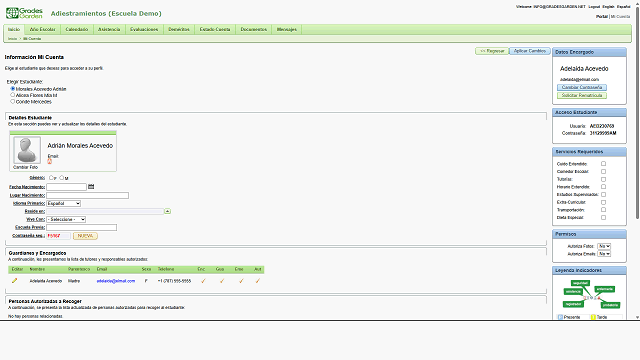The width and height of the screenshot is (640, 360).
Task: Open the birth date calendar picker
Action: (91, 187)
